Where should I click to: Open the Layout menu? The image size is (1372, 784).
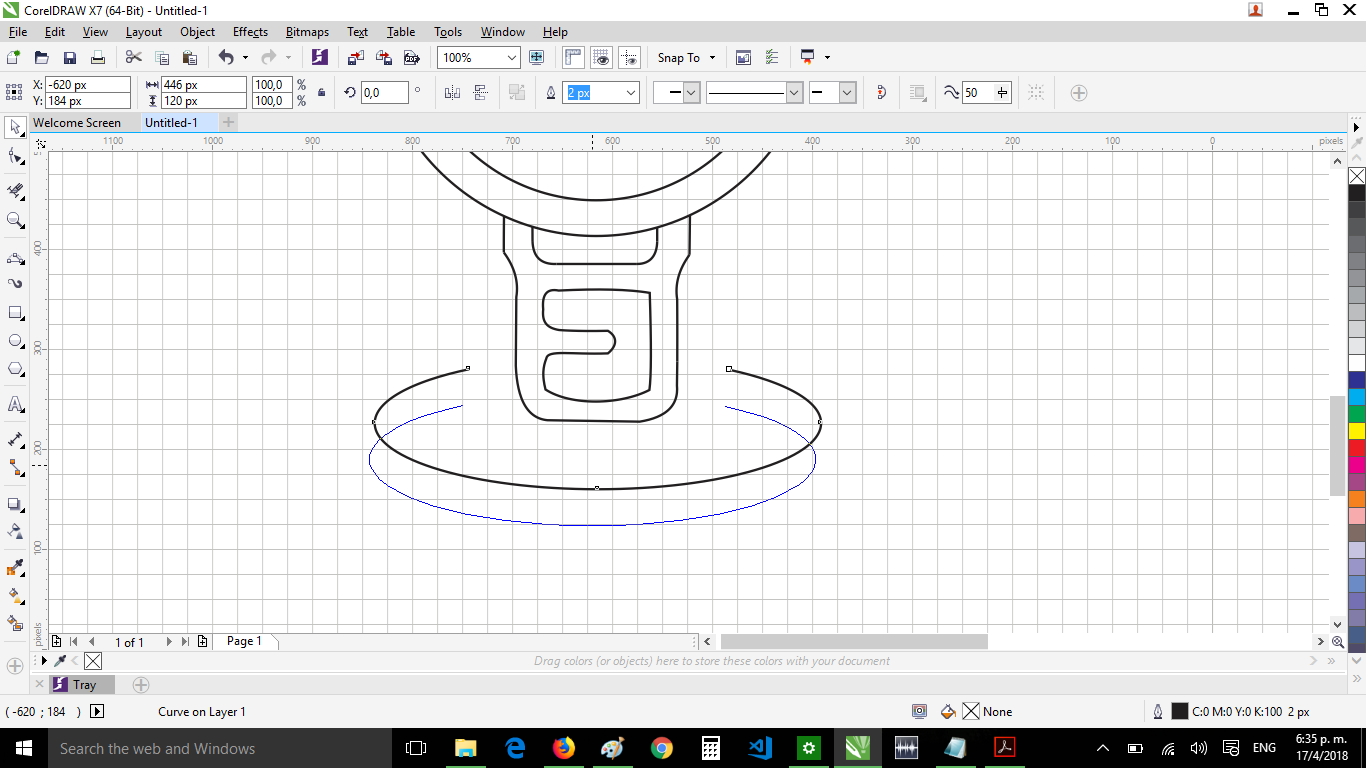(144, 32)
